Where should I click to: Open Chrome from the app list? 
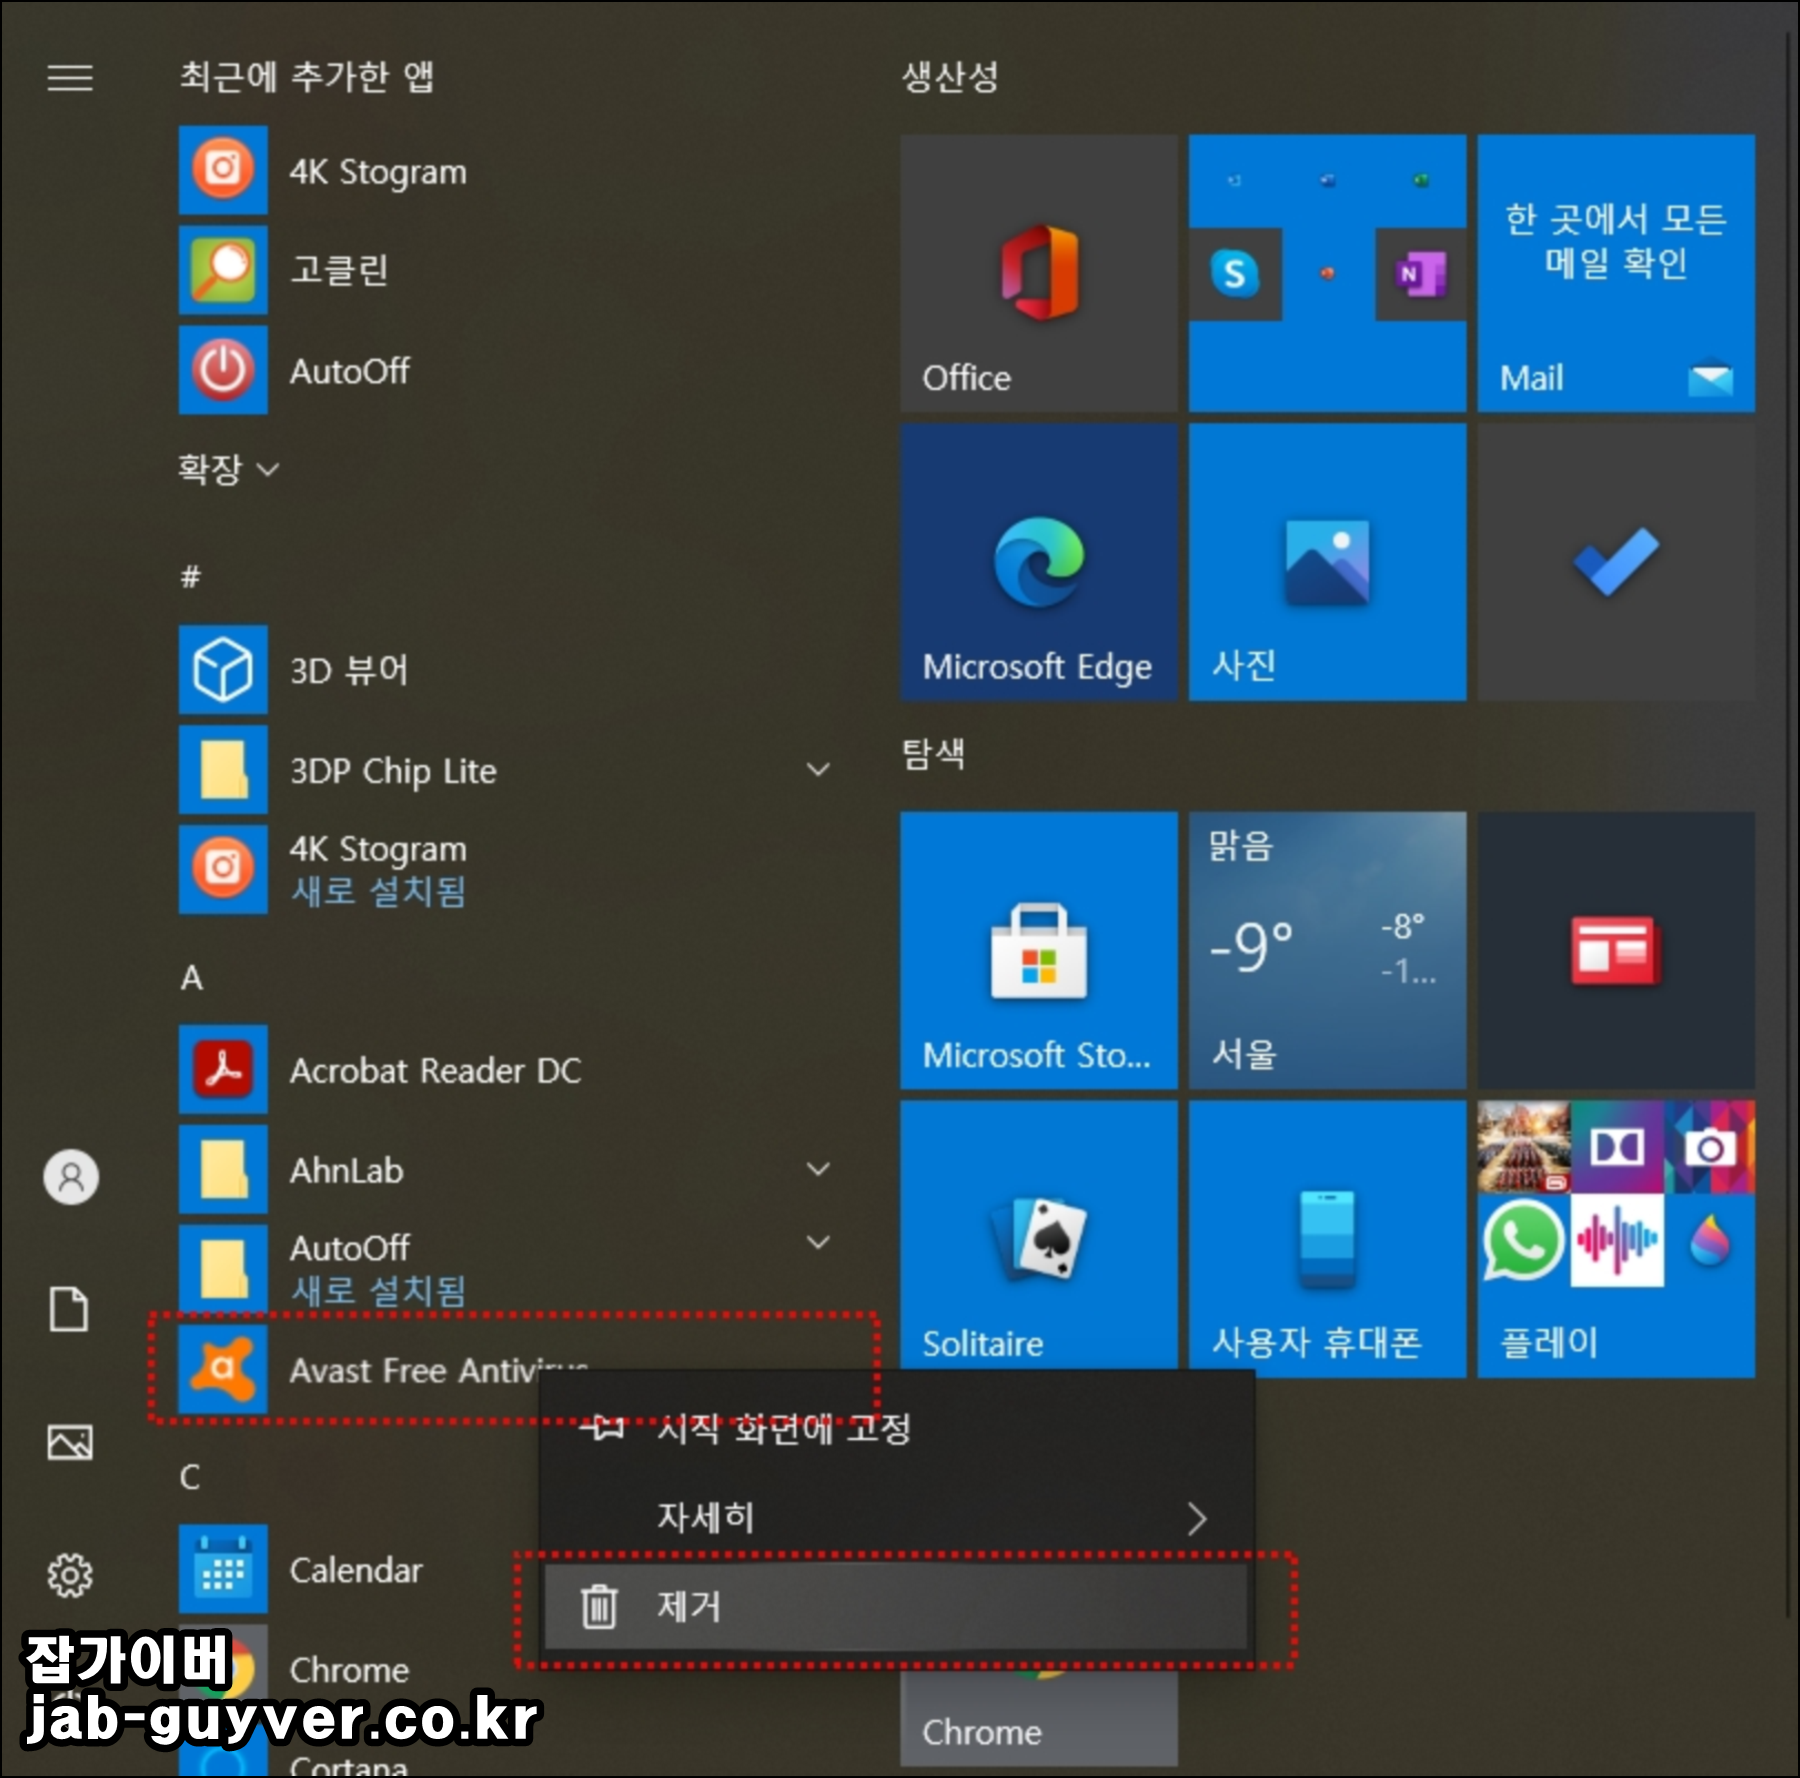[x=358, y=1669]
